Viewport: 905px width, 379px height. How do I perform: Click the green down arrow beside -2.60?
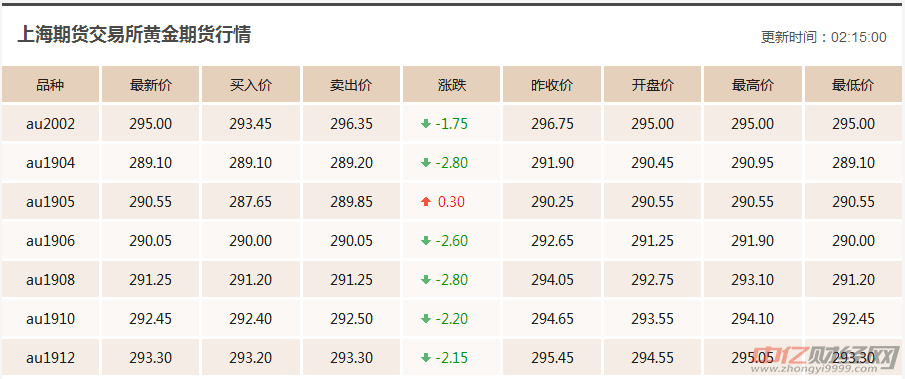426,241
